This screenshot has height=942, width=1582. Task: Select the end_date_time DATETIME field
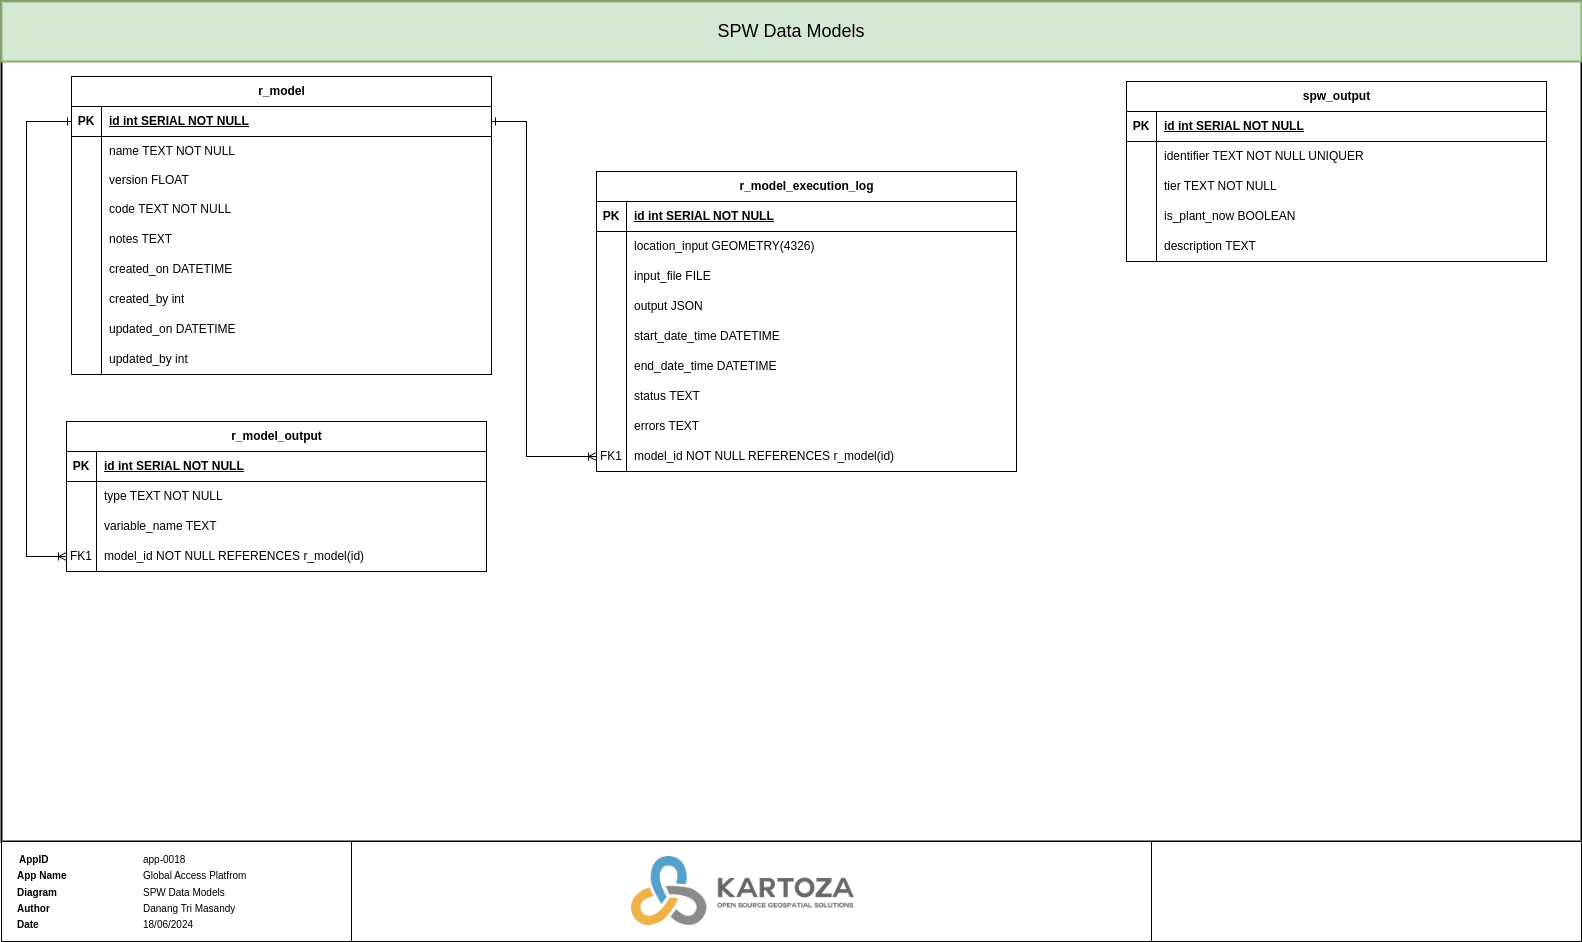pos(821,366)
